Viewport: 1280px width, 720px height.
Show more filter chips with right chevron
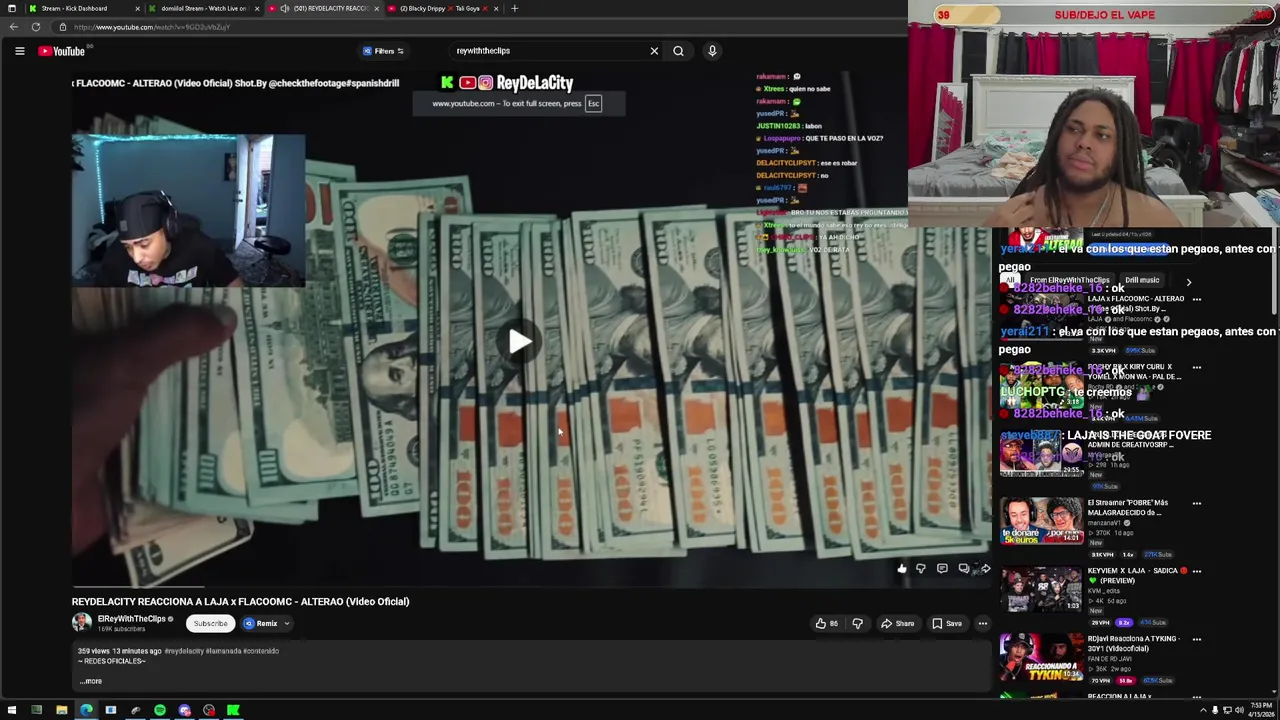1189,282
